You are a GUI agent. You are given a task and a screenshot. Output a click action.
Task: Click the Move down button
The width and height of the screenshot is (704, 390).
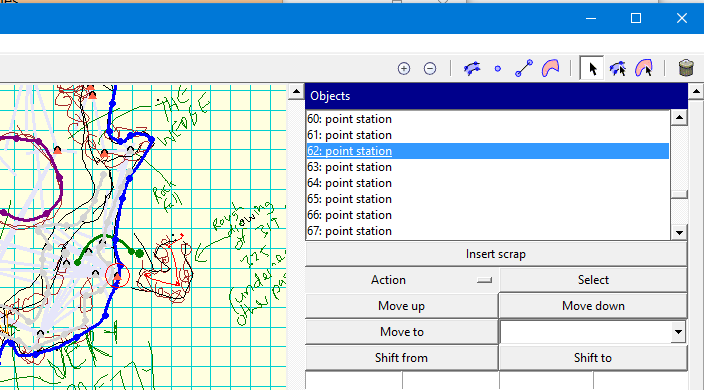(593, 306)
